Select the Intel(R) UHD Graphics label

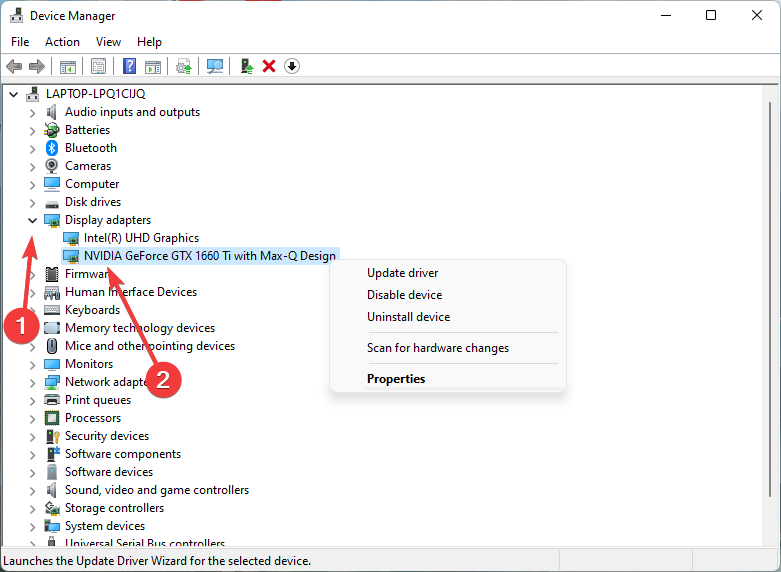[141, 238]
